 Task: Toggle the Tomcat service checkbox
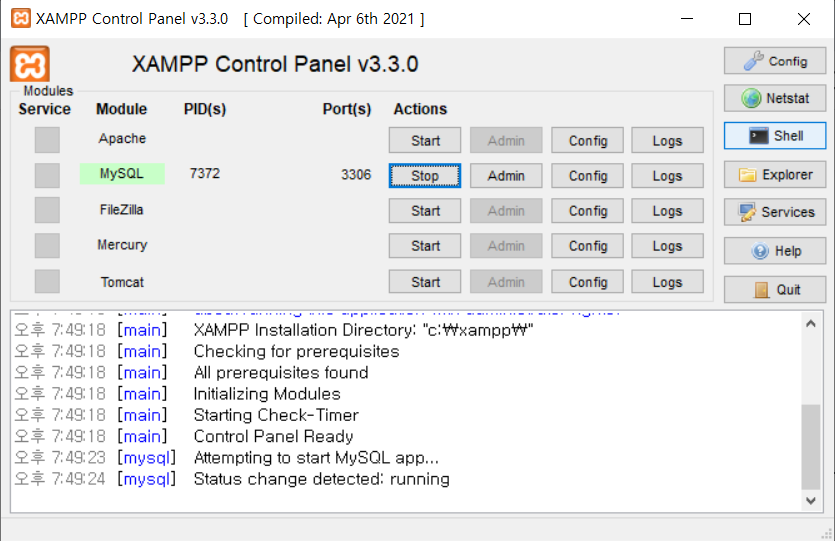(47, 281)
